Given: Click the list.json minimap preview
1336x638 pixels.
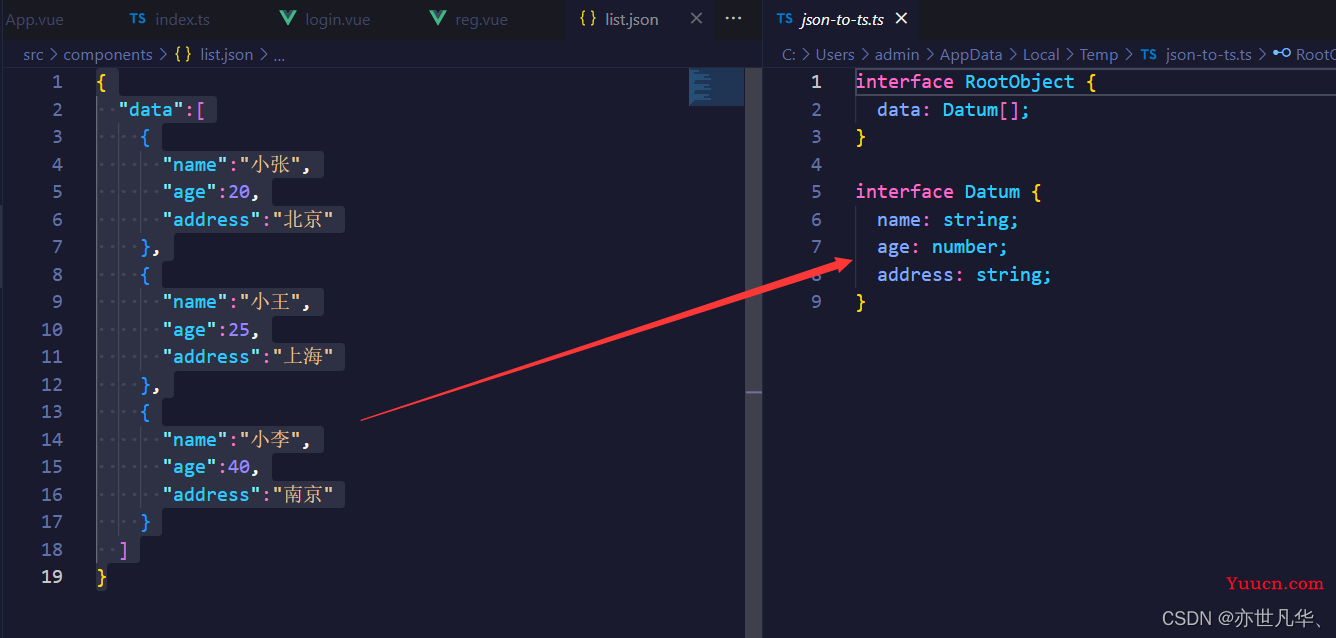Looking at the screenshot, I should 716,87.
